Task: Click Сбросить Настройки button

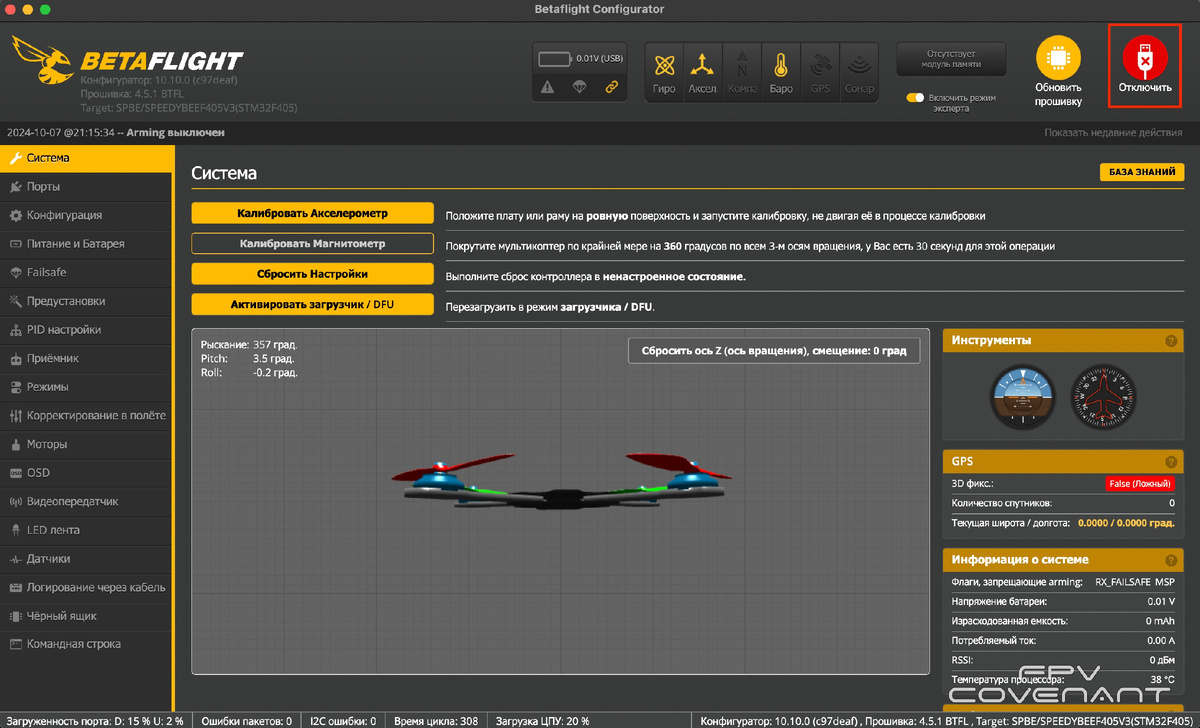Action: click(x=312, y=274)
